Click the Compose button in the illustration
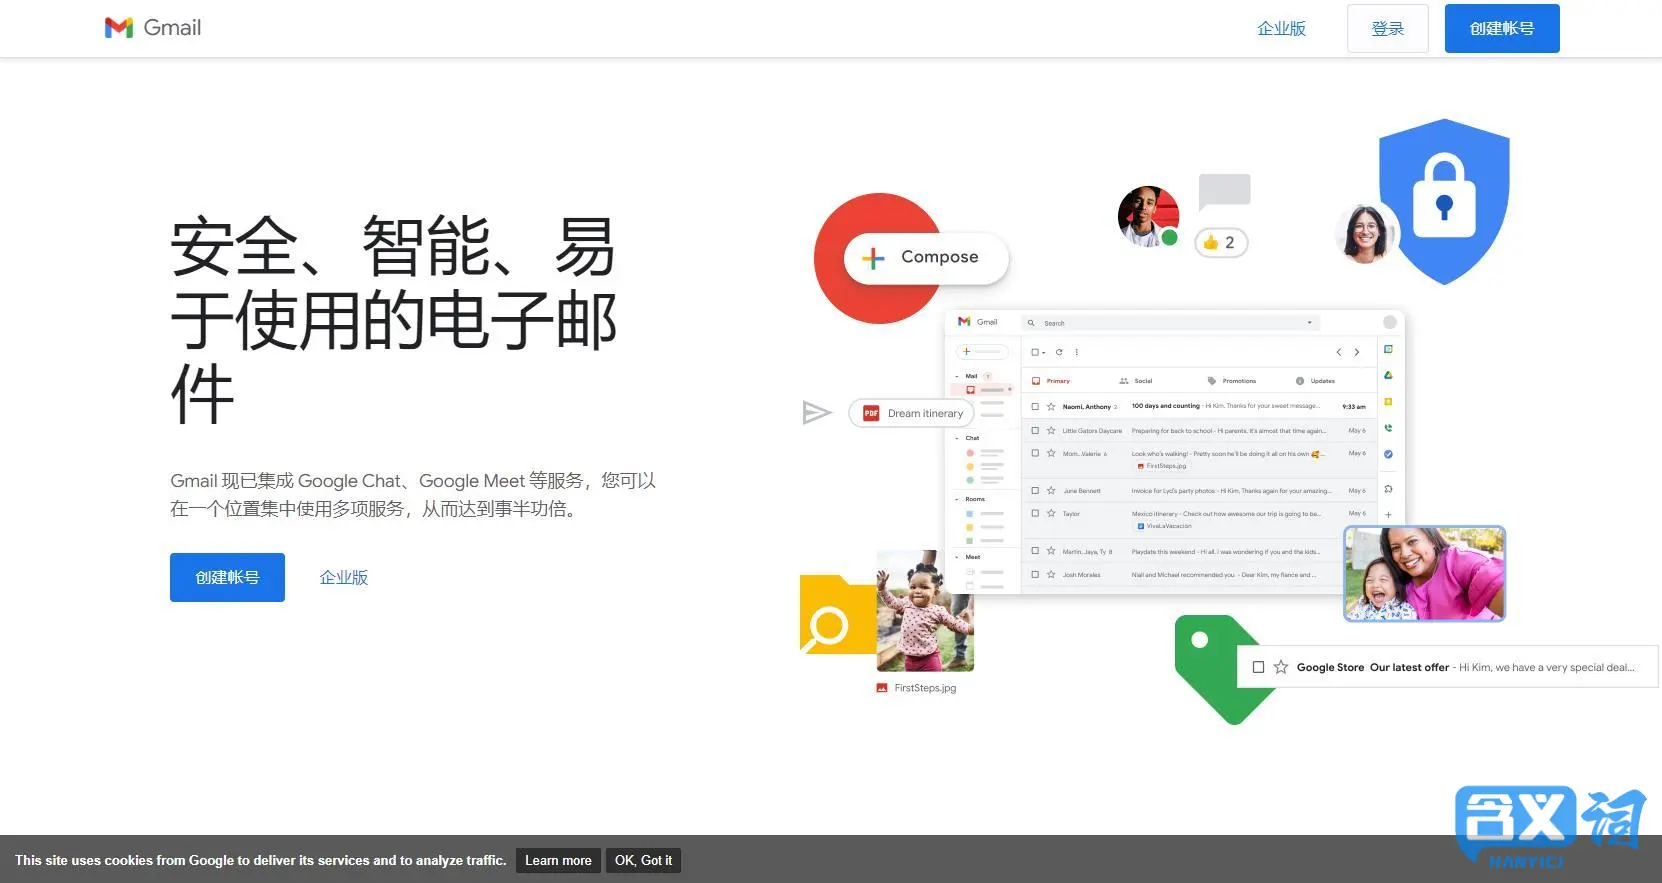This screenshot has width=1662, height=883. (926, 258)
